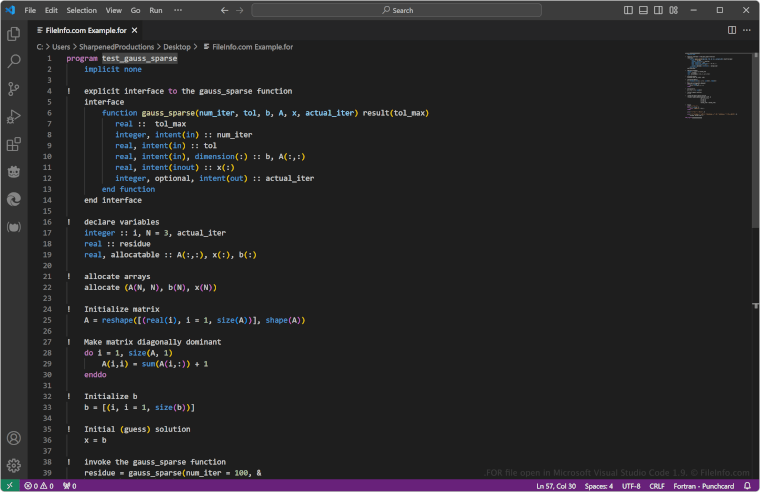Open the editor More Actions ellipsis menu
Screen dimensions: 760x492
(747, 31)
